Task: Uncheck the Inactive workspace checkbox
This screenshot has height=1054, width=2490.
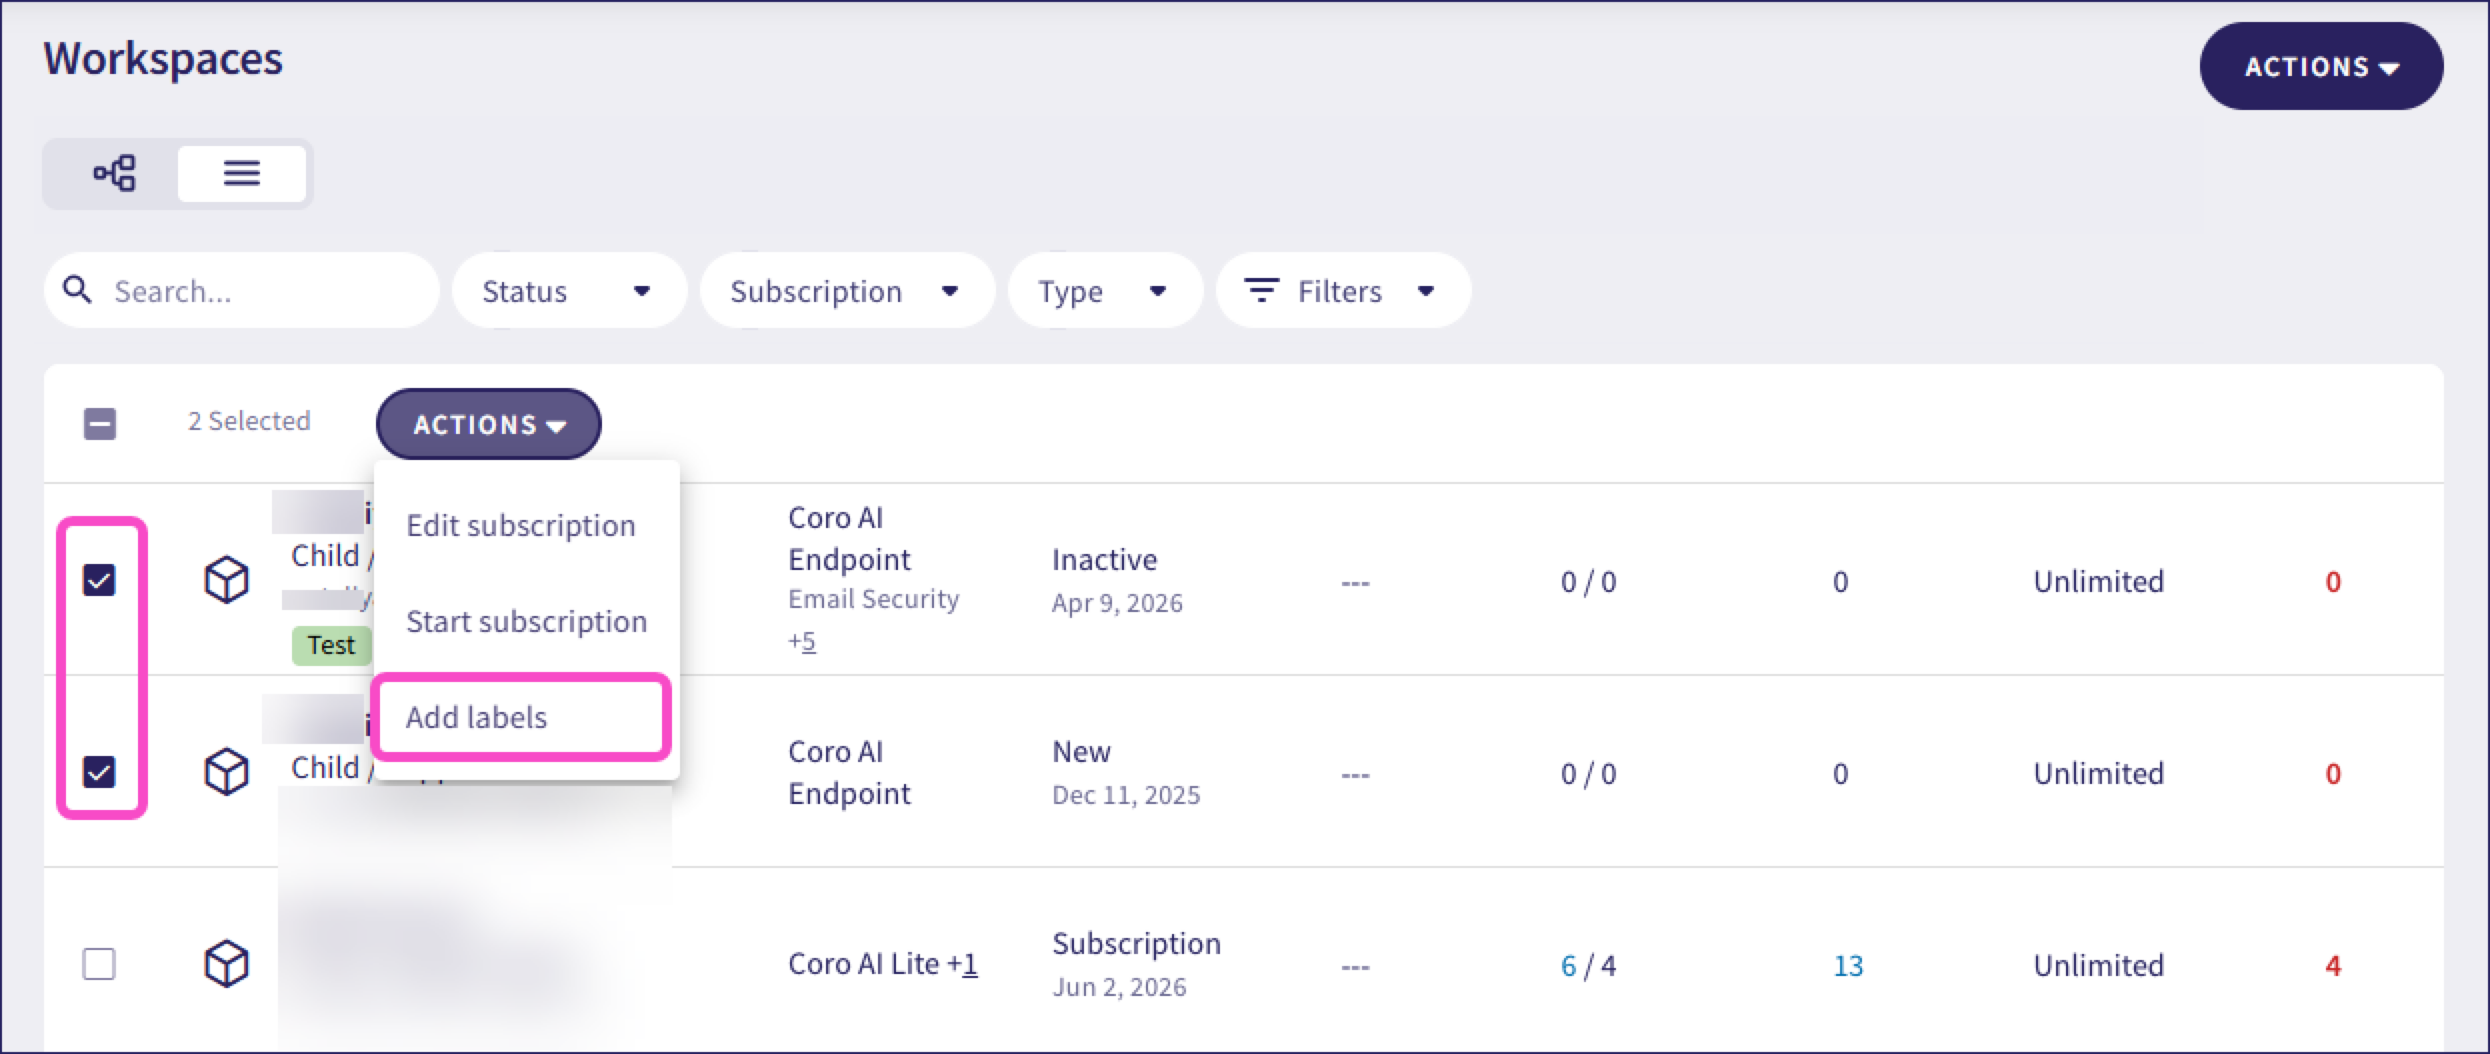Action: [x=99, y=580]
